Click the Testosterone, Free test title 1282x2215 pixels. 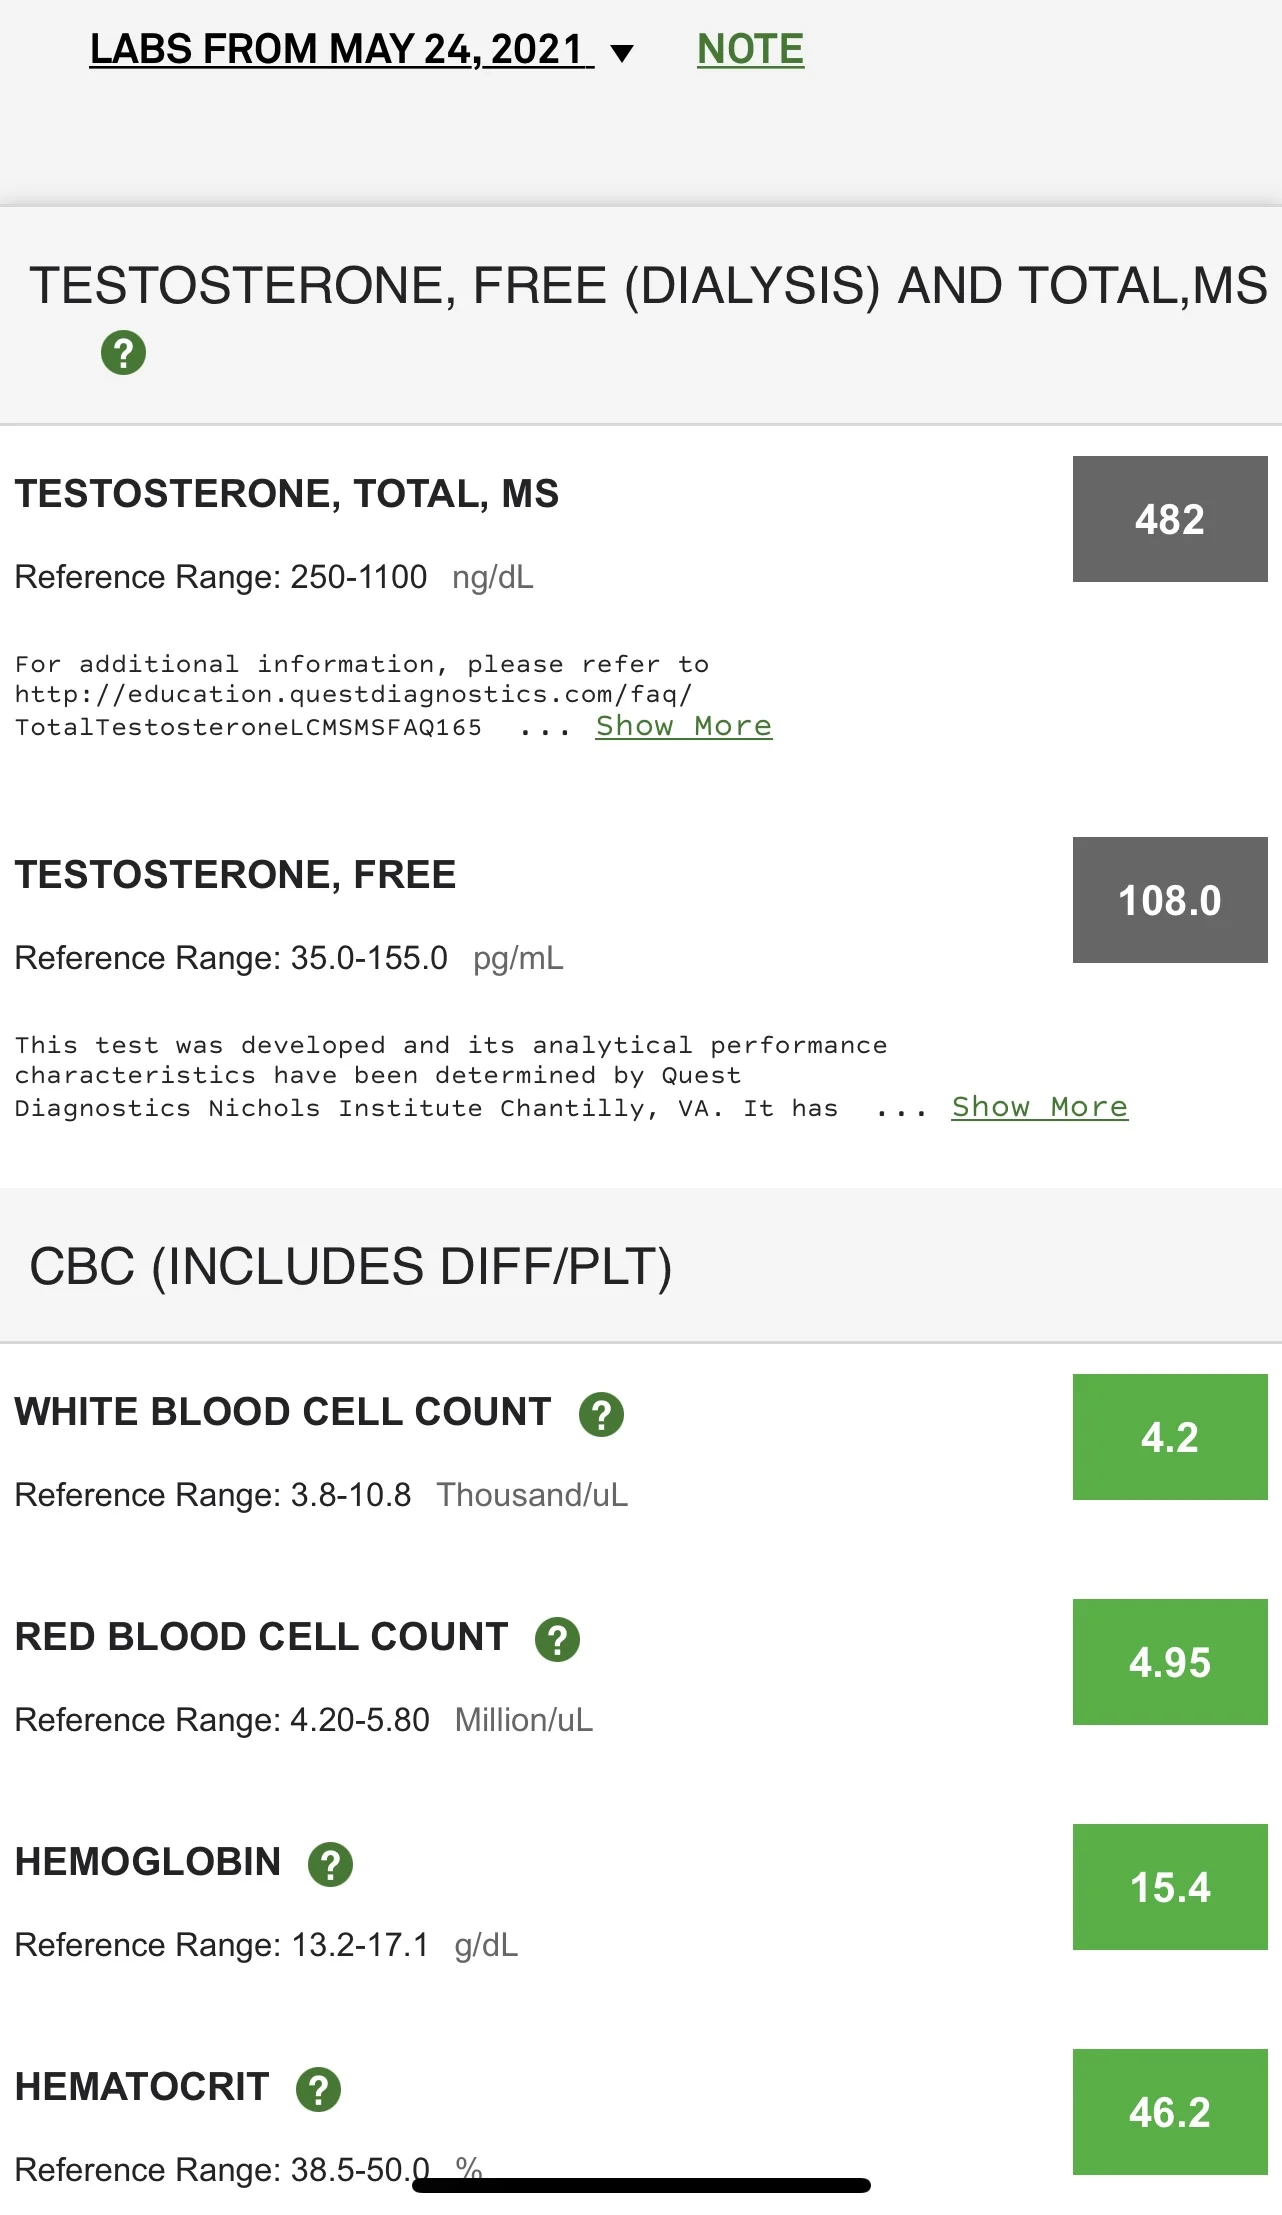[235, 875]
